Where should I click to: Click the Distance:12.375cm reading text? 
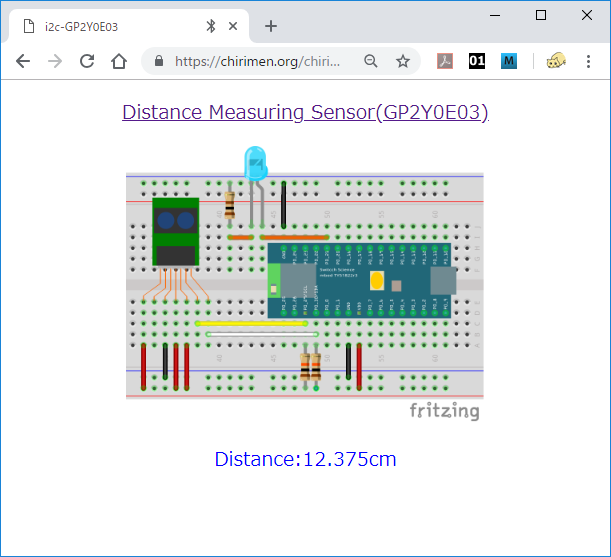tap(305, 459)
